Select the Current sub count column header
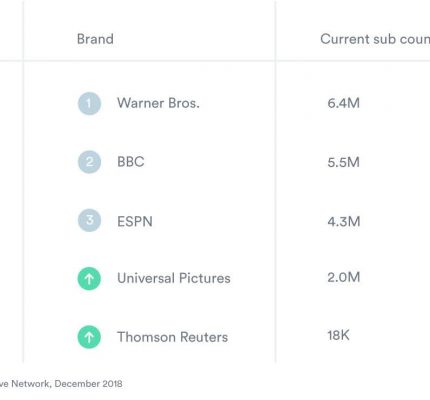The width and height of the screenshot is (430, 400). click(375, 39)
